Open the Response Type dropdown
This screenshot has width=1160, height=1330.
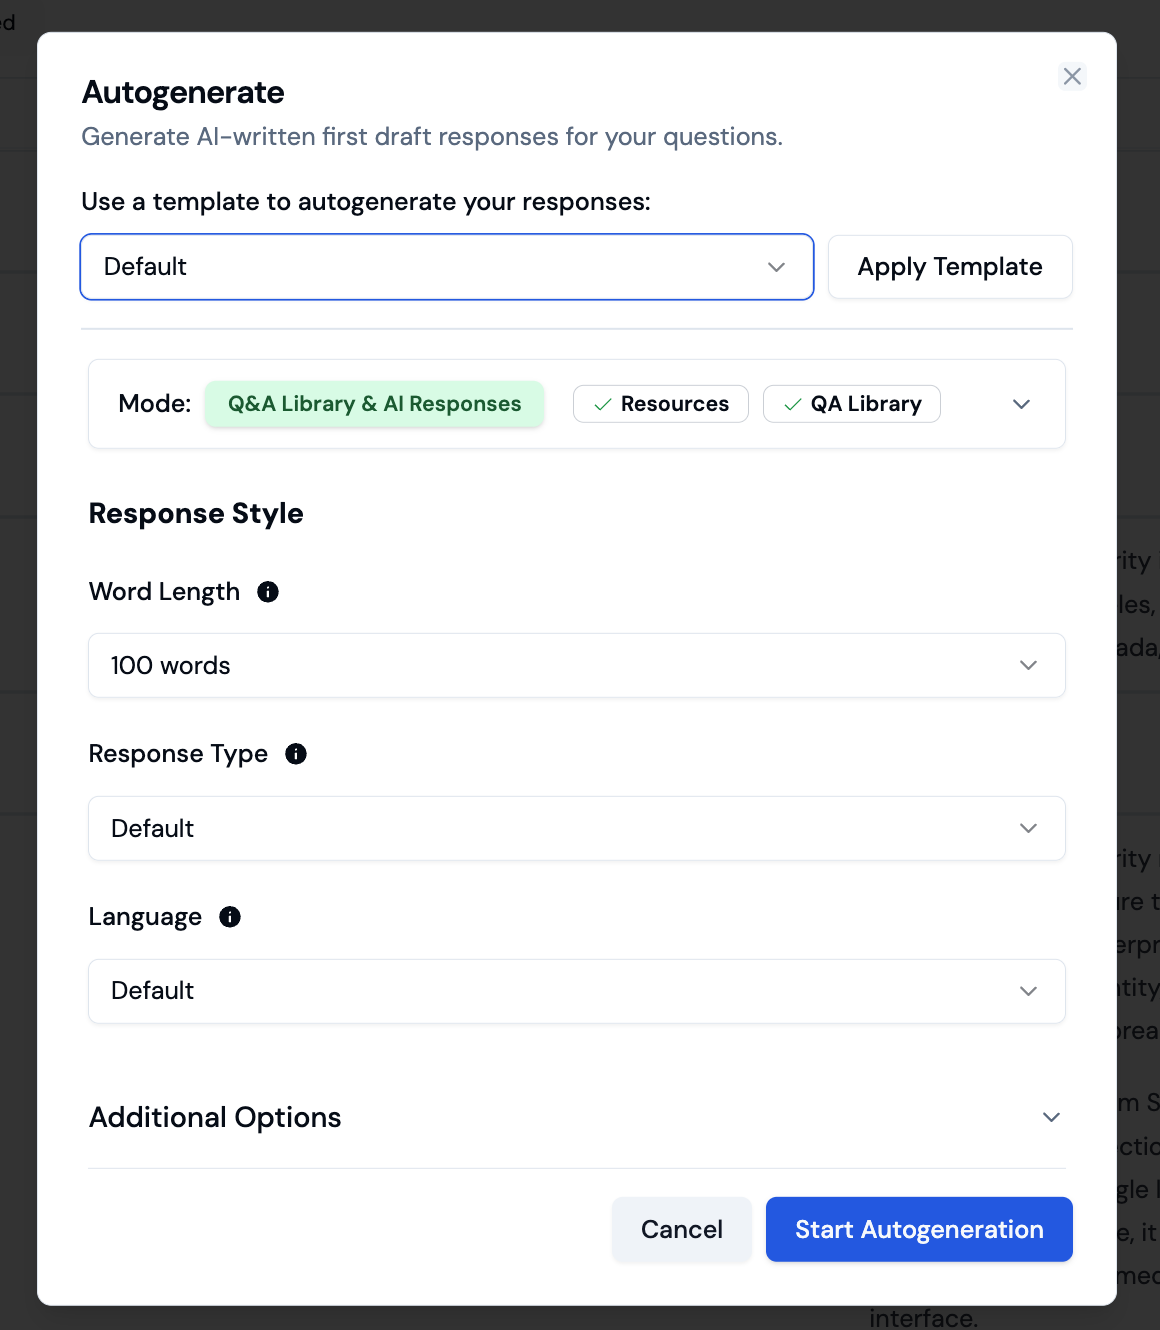point(576,828)
